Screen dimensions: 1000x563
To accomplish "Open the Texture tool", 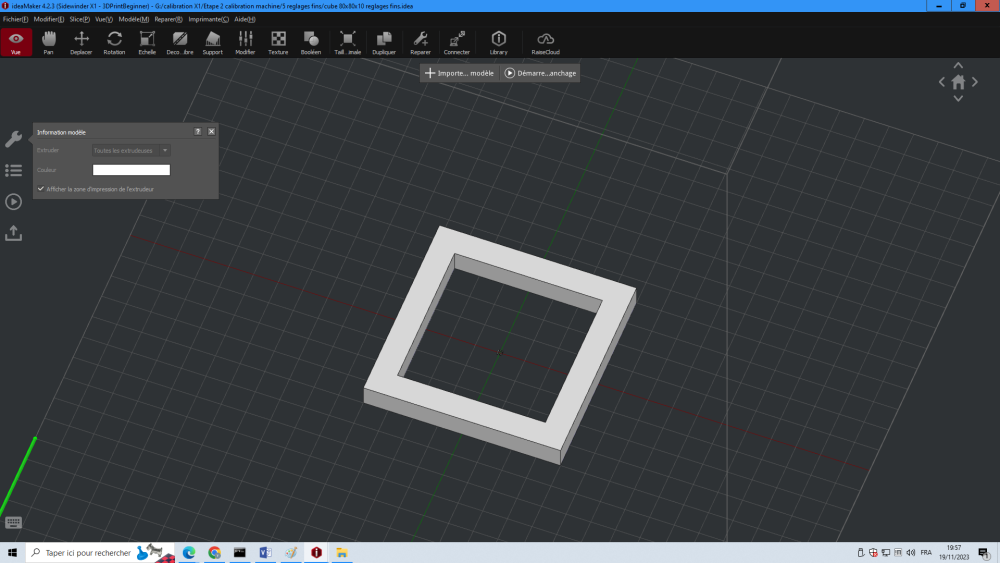I will coord(278,43).
